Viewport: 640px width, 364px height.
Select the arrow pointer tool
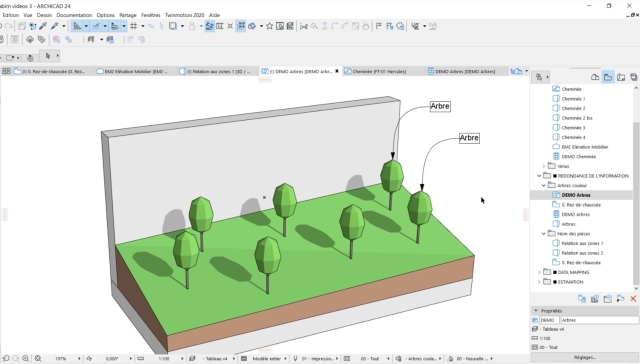tap(48, 56)
